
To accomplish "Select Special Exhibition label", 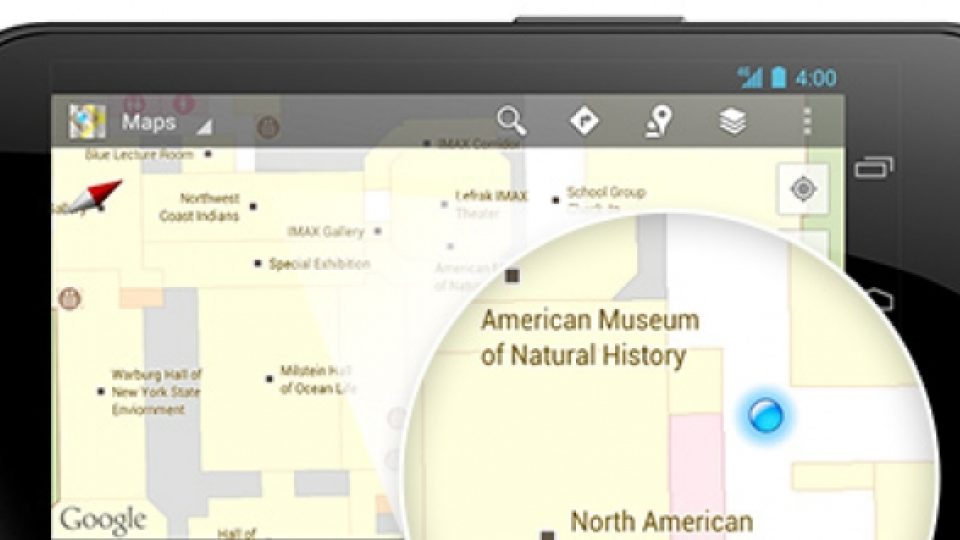I will tap(320, 264).
